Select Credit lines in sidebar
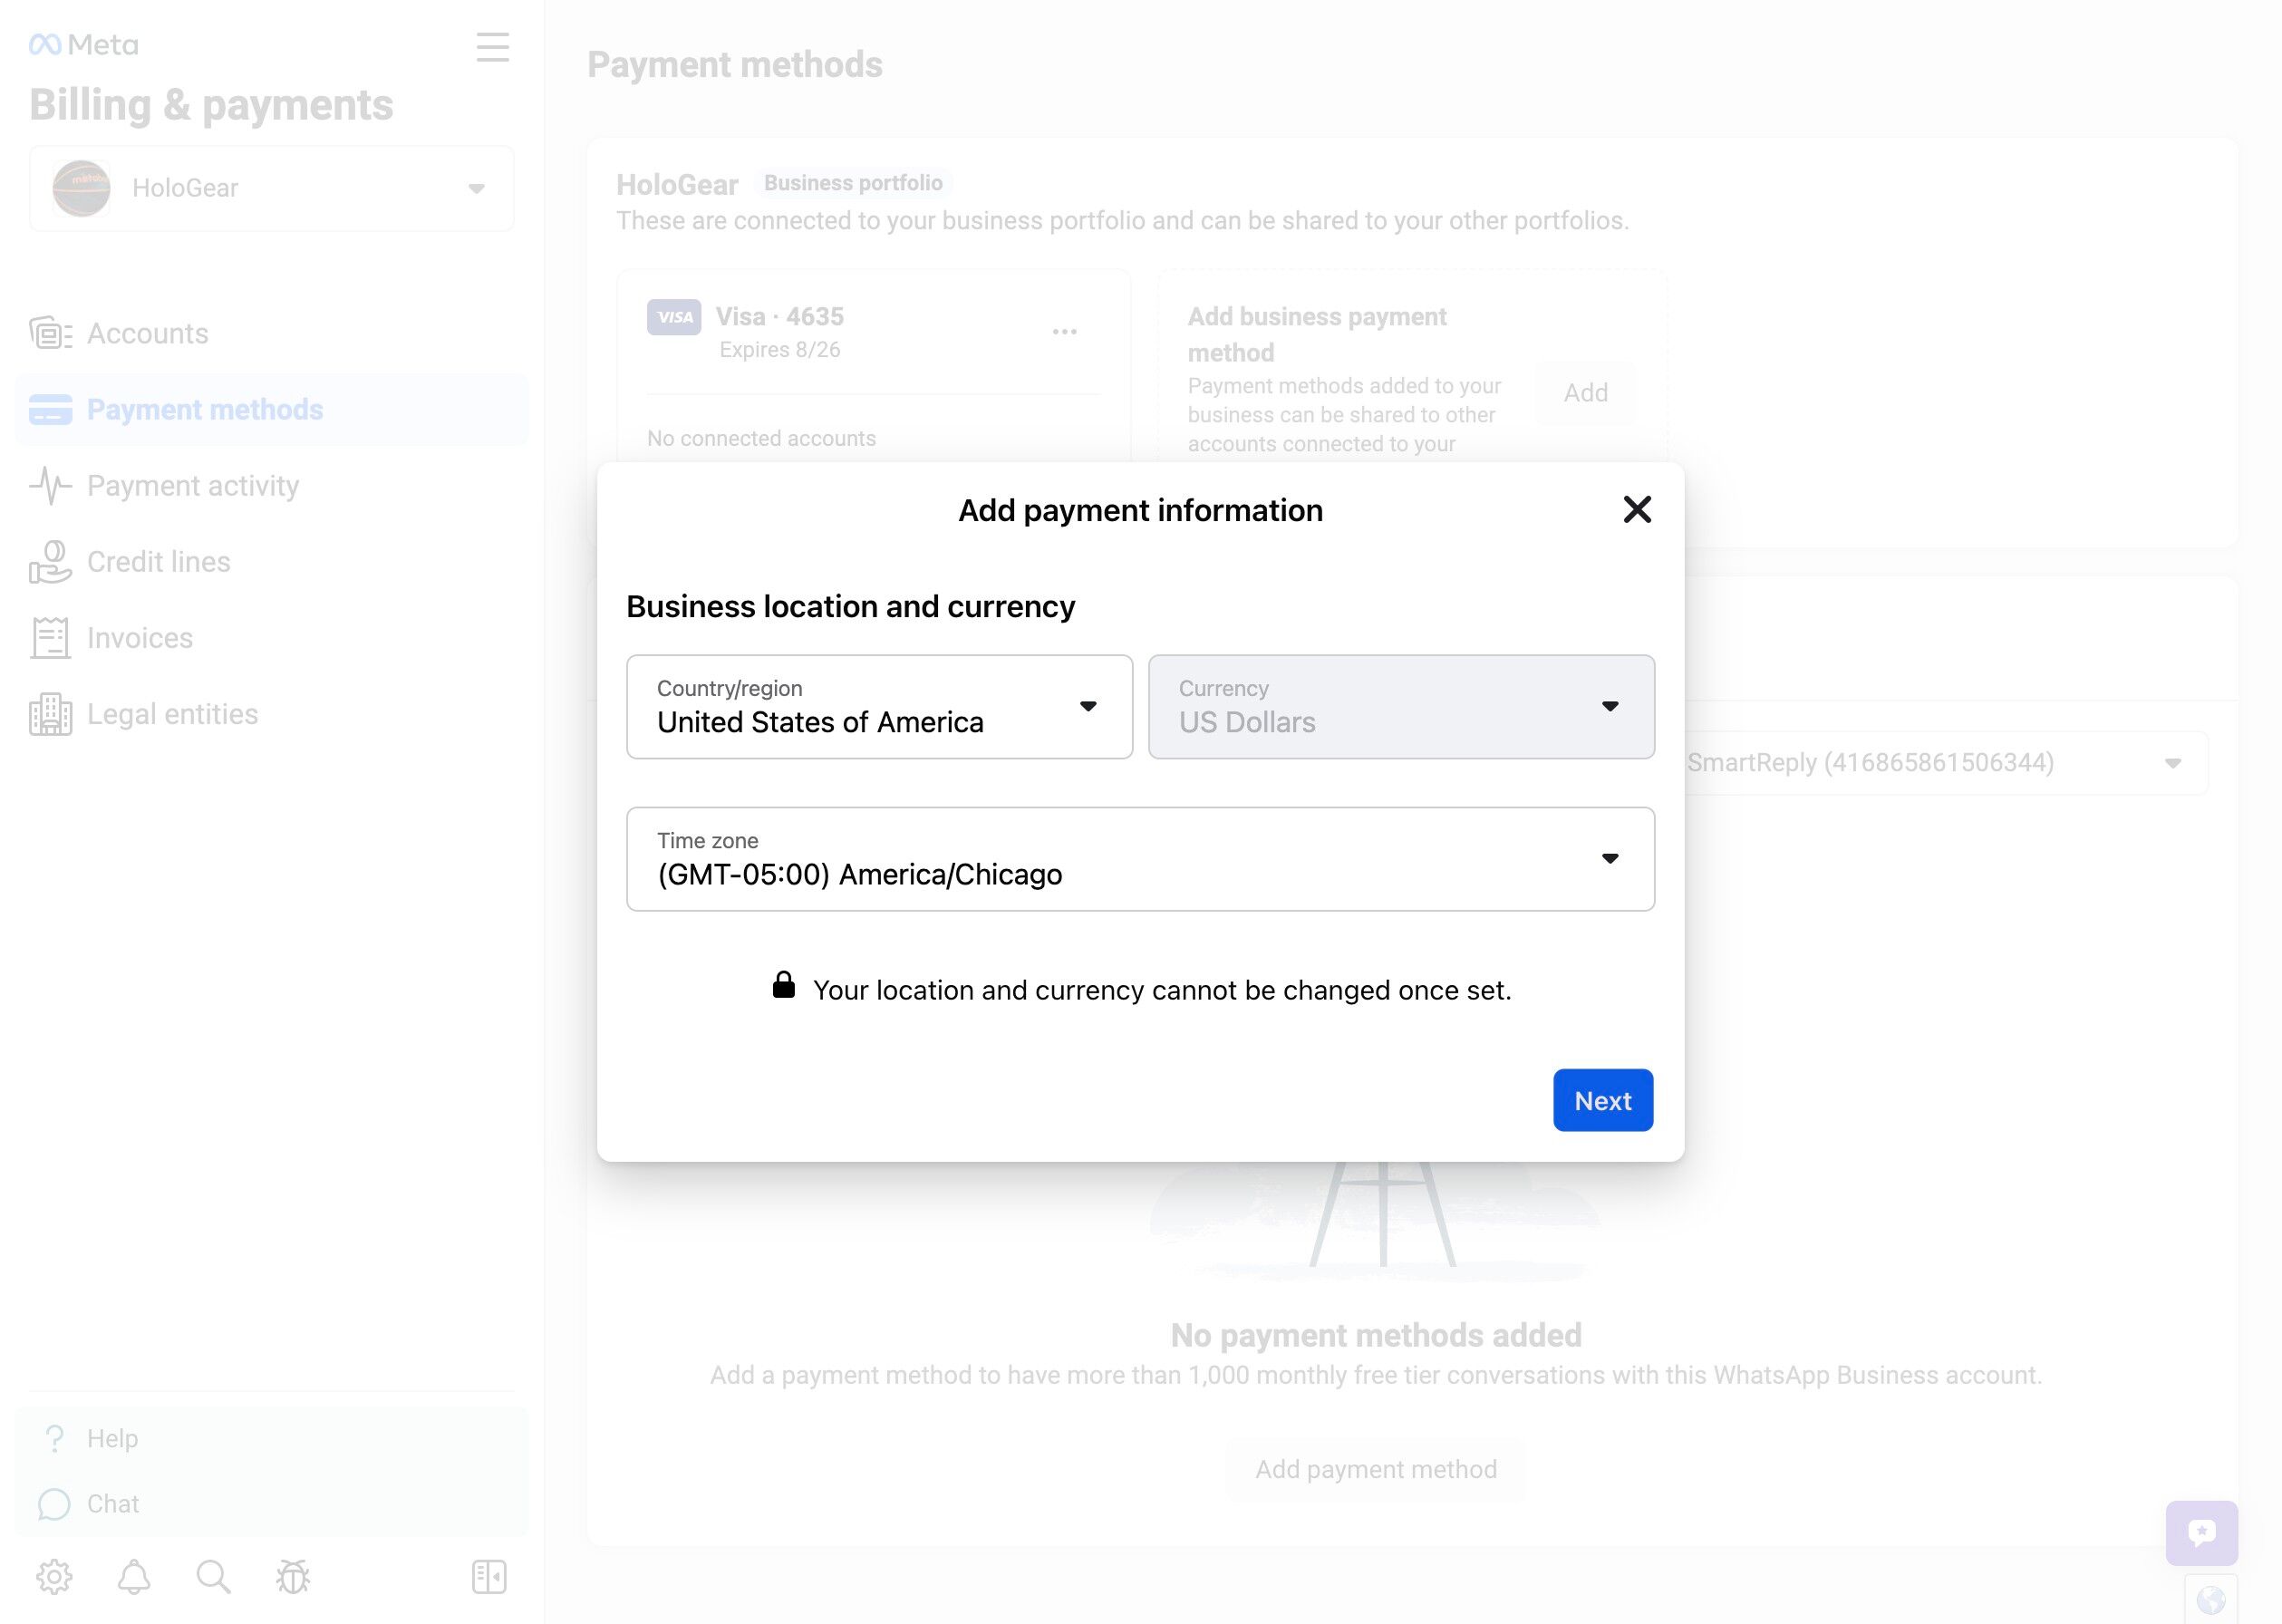 [x=158, y=562]
